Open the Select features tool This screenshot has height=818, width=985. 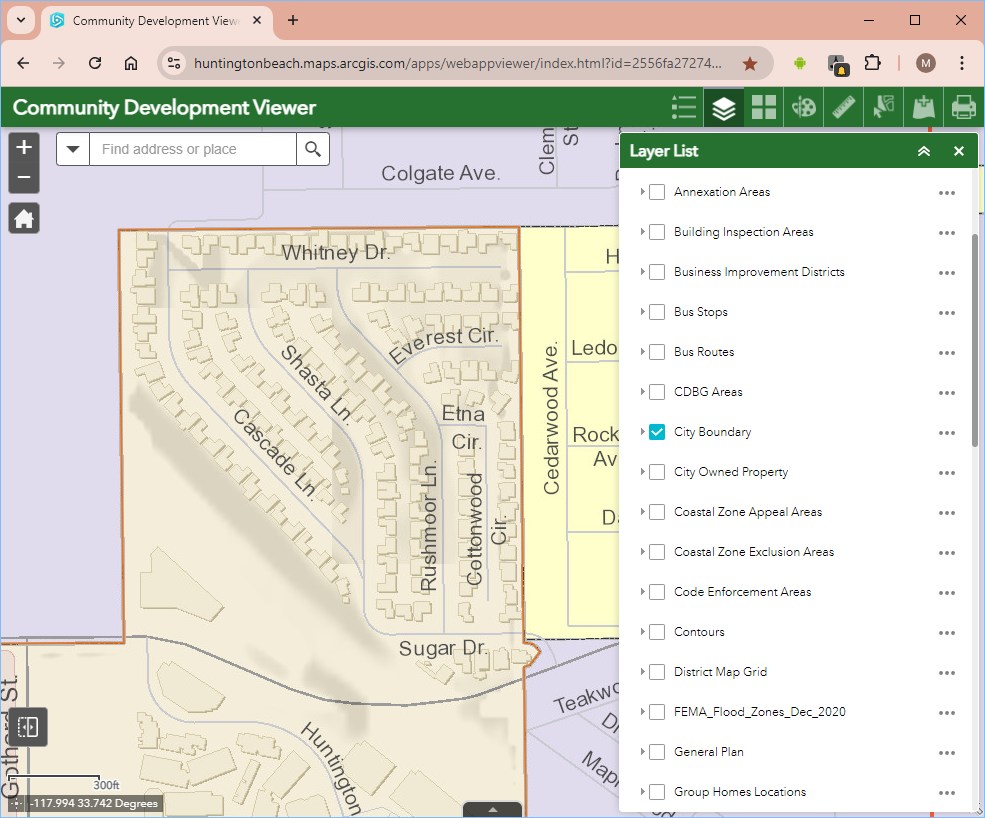click(884, 107)
